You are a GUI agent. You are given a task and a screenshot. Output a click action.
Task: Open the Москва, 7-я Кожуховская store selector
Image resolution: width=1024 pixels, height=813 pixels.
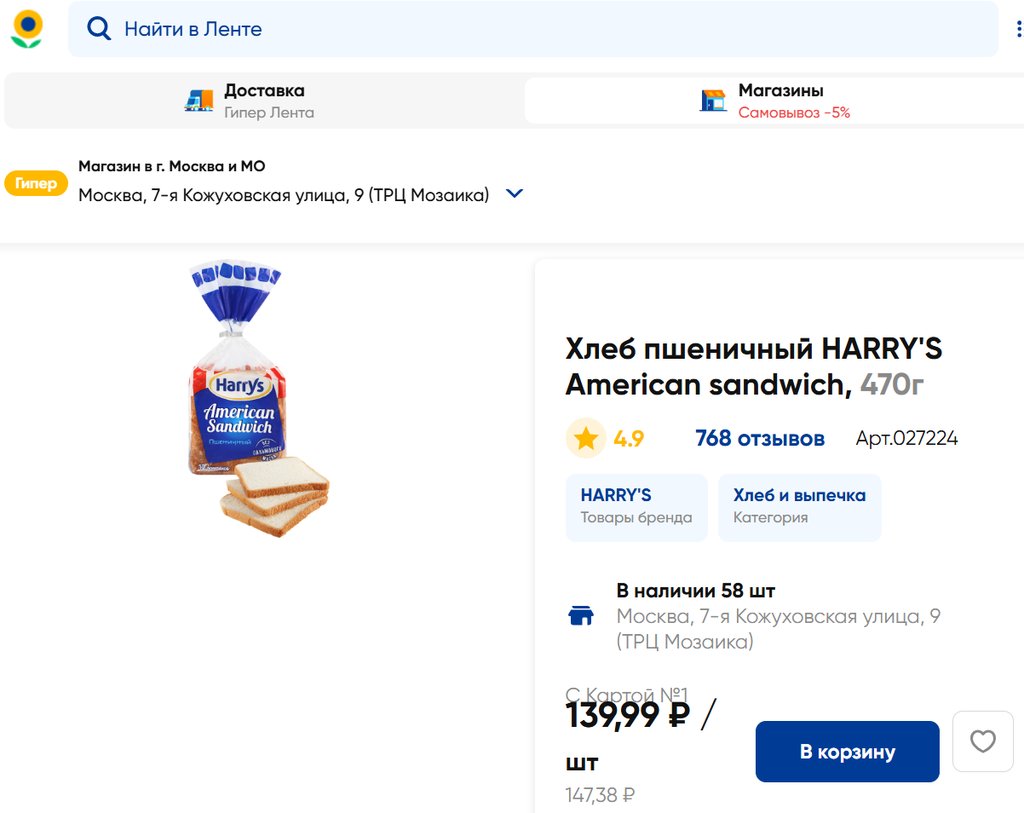tap(284, 195)
